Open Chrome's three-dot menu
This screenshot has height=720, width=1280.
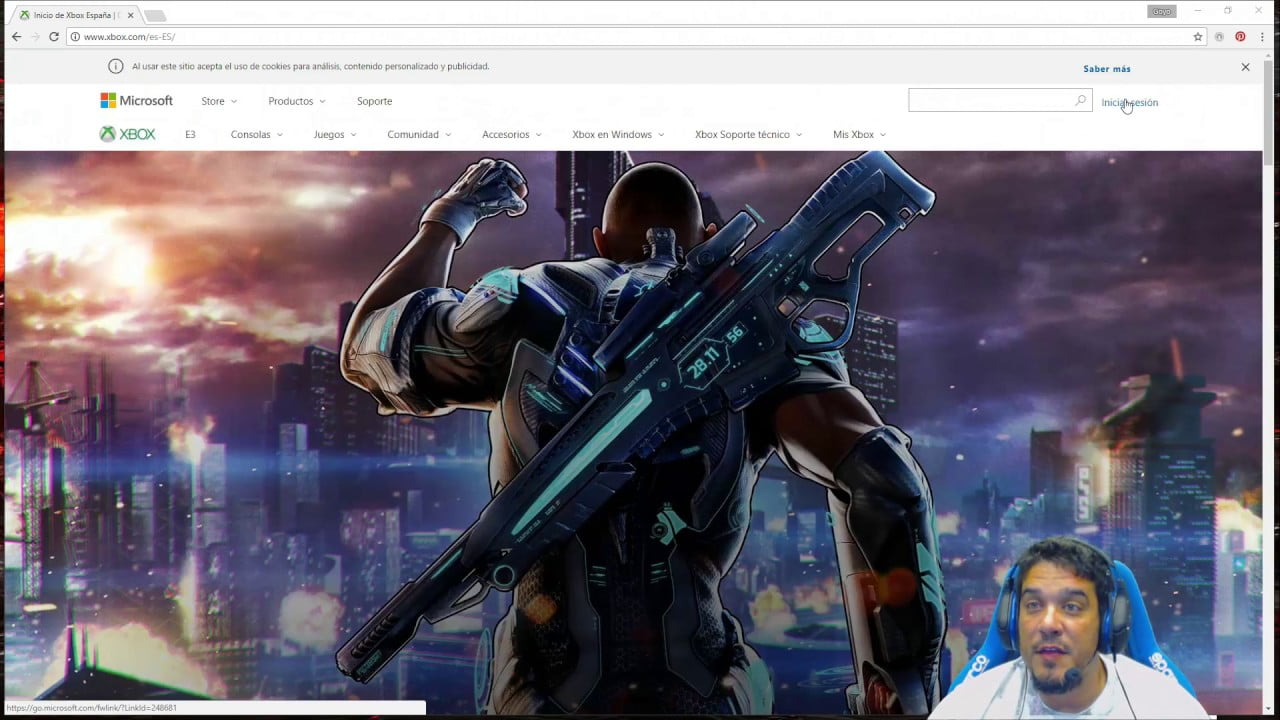(1262, 36)
